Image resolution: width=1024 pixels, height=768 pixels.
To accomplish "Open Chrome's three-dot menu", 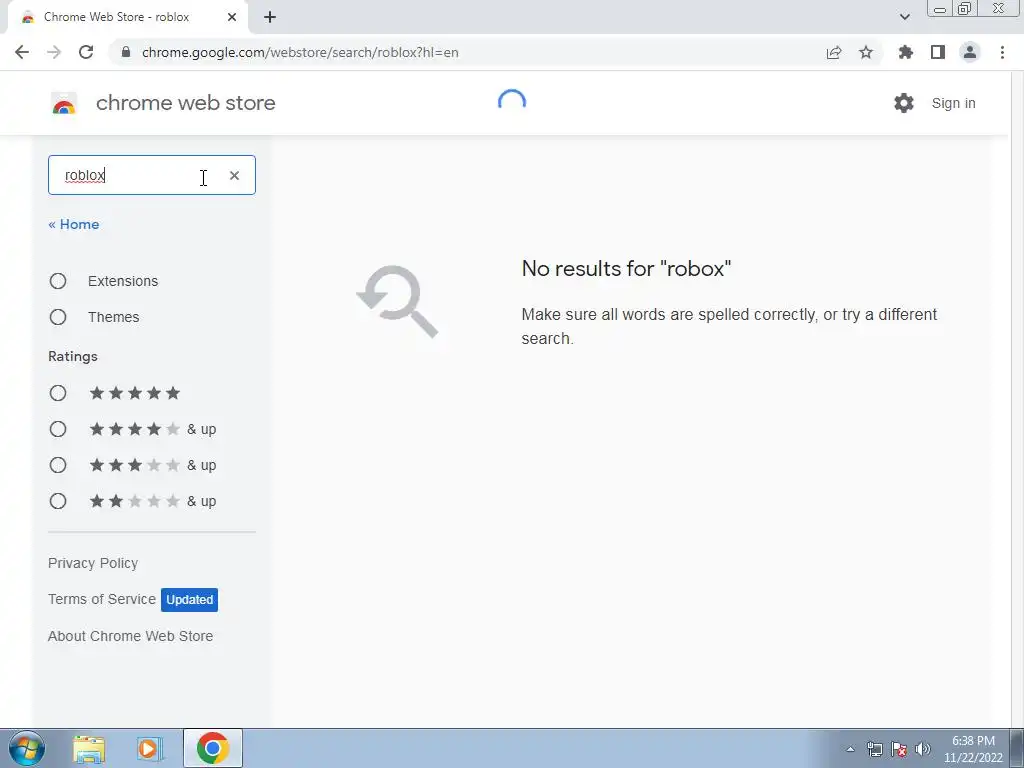I will pyautogui.click(x=1002, y=52).
